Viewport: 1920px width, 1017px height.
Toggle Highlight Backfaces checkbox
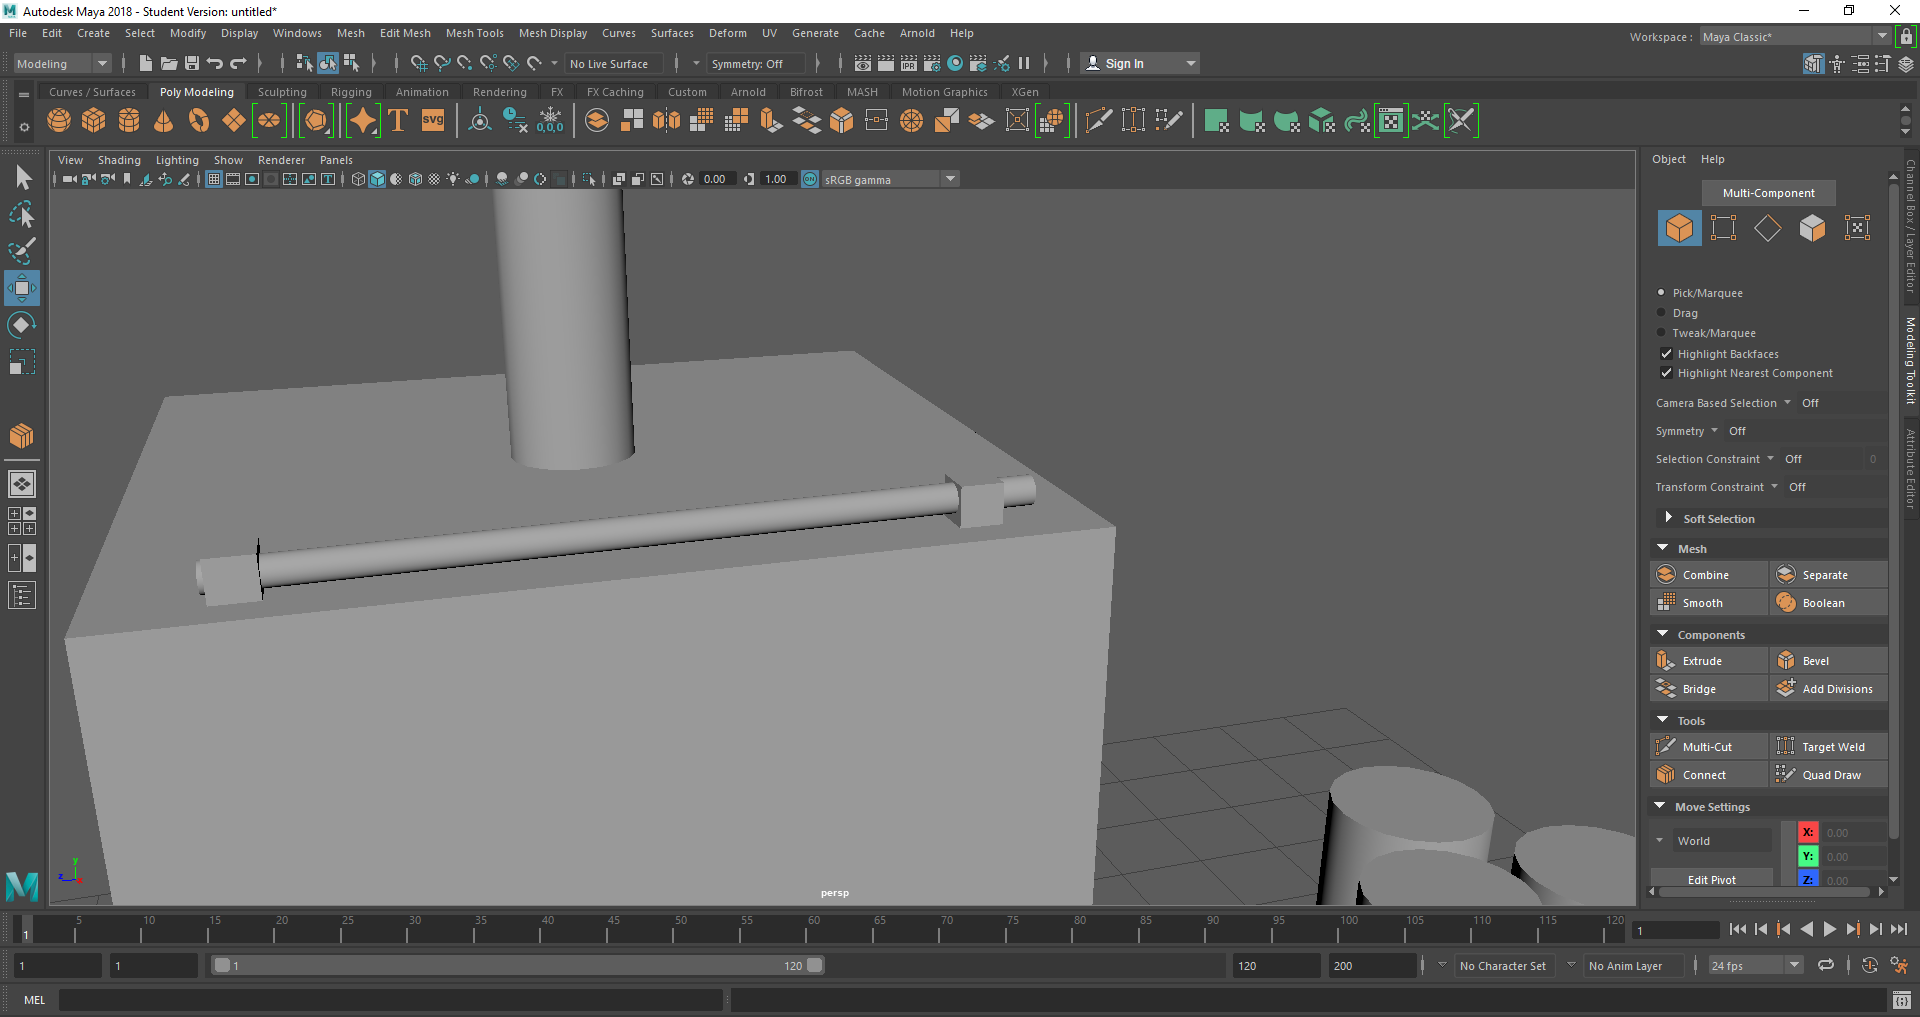pyautogui.click(x=1666, y=354)
